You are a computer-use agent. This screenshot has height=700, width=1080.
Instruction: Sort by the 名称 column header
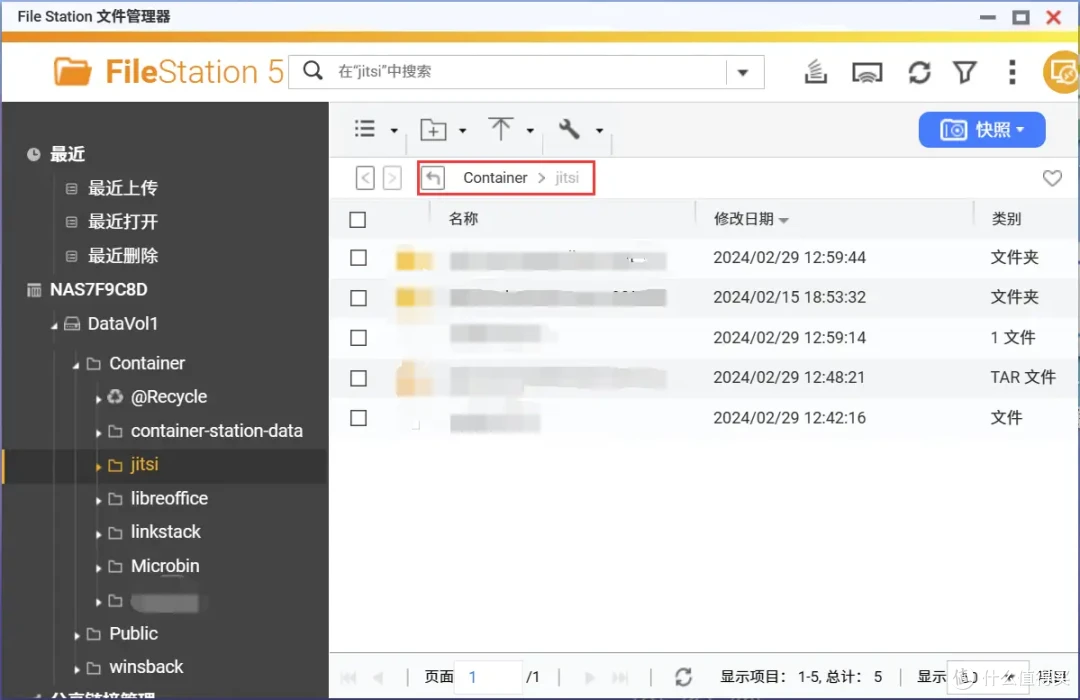(x=463, y=219)
